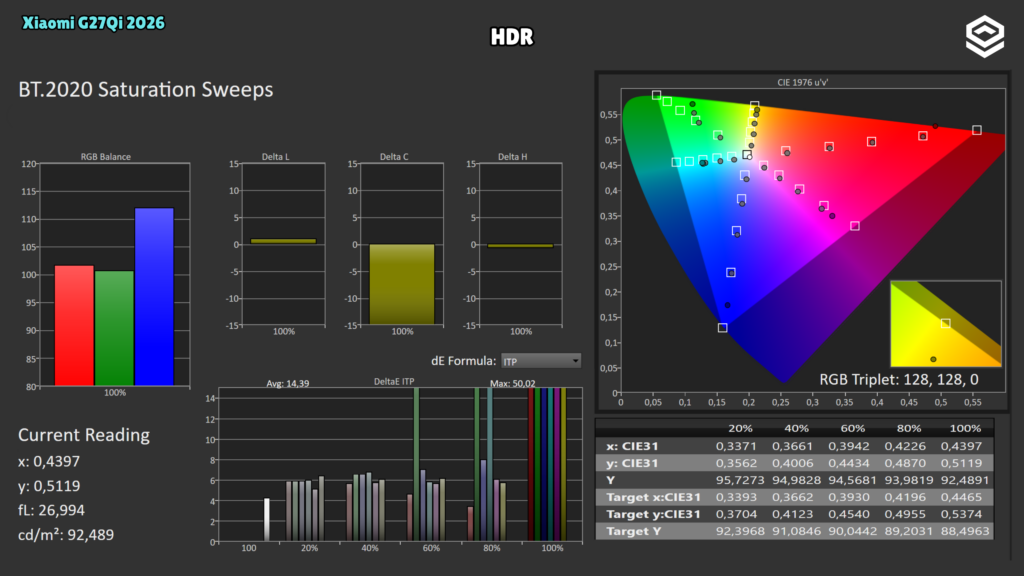Viewport: 1024px width, 576px height.
Task: Click the fL: 26,994 reading
Action: (x=52, y=510)
